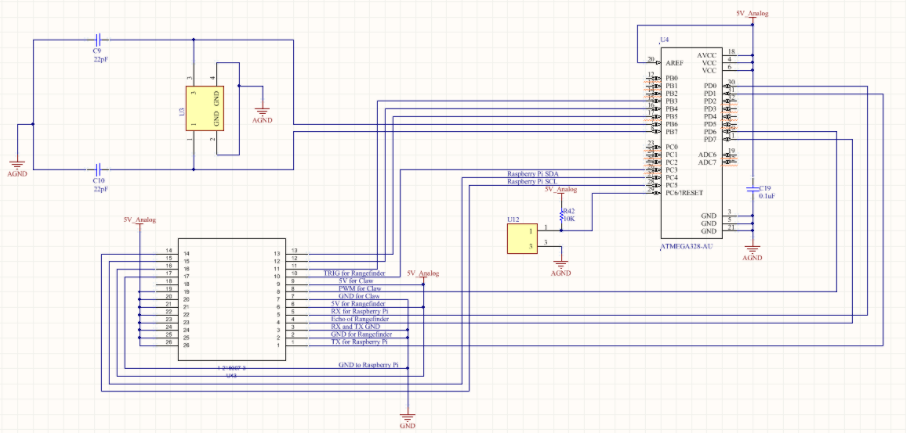Image resolution: width=906 pixels, height=434 pixels.
Task: Click the AREF pin on U4
Action: 674,62
